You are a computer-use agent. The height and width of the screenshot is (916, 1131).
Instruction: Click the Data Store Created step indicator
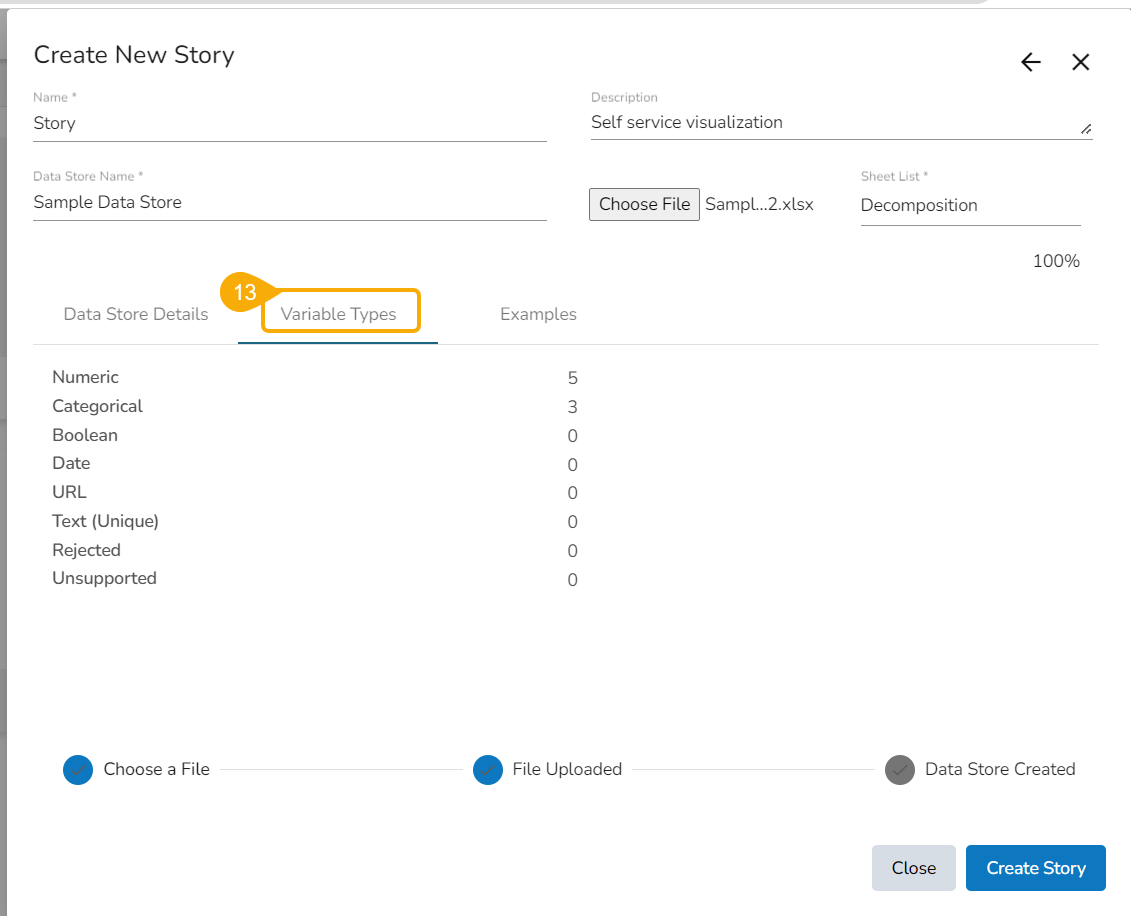[x=899, y=769]
